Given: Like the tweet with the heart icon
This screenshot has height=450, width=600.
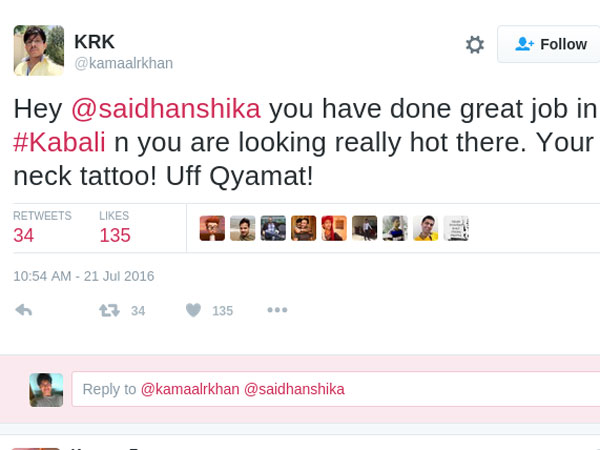Looking at the screenshot, I should [193, 311].
